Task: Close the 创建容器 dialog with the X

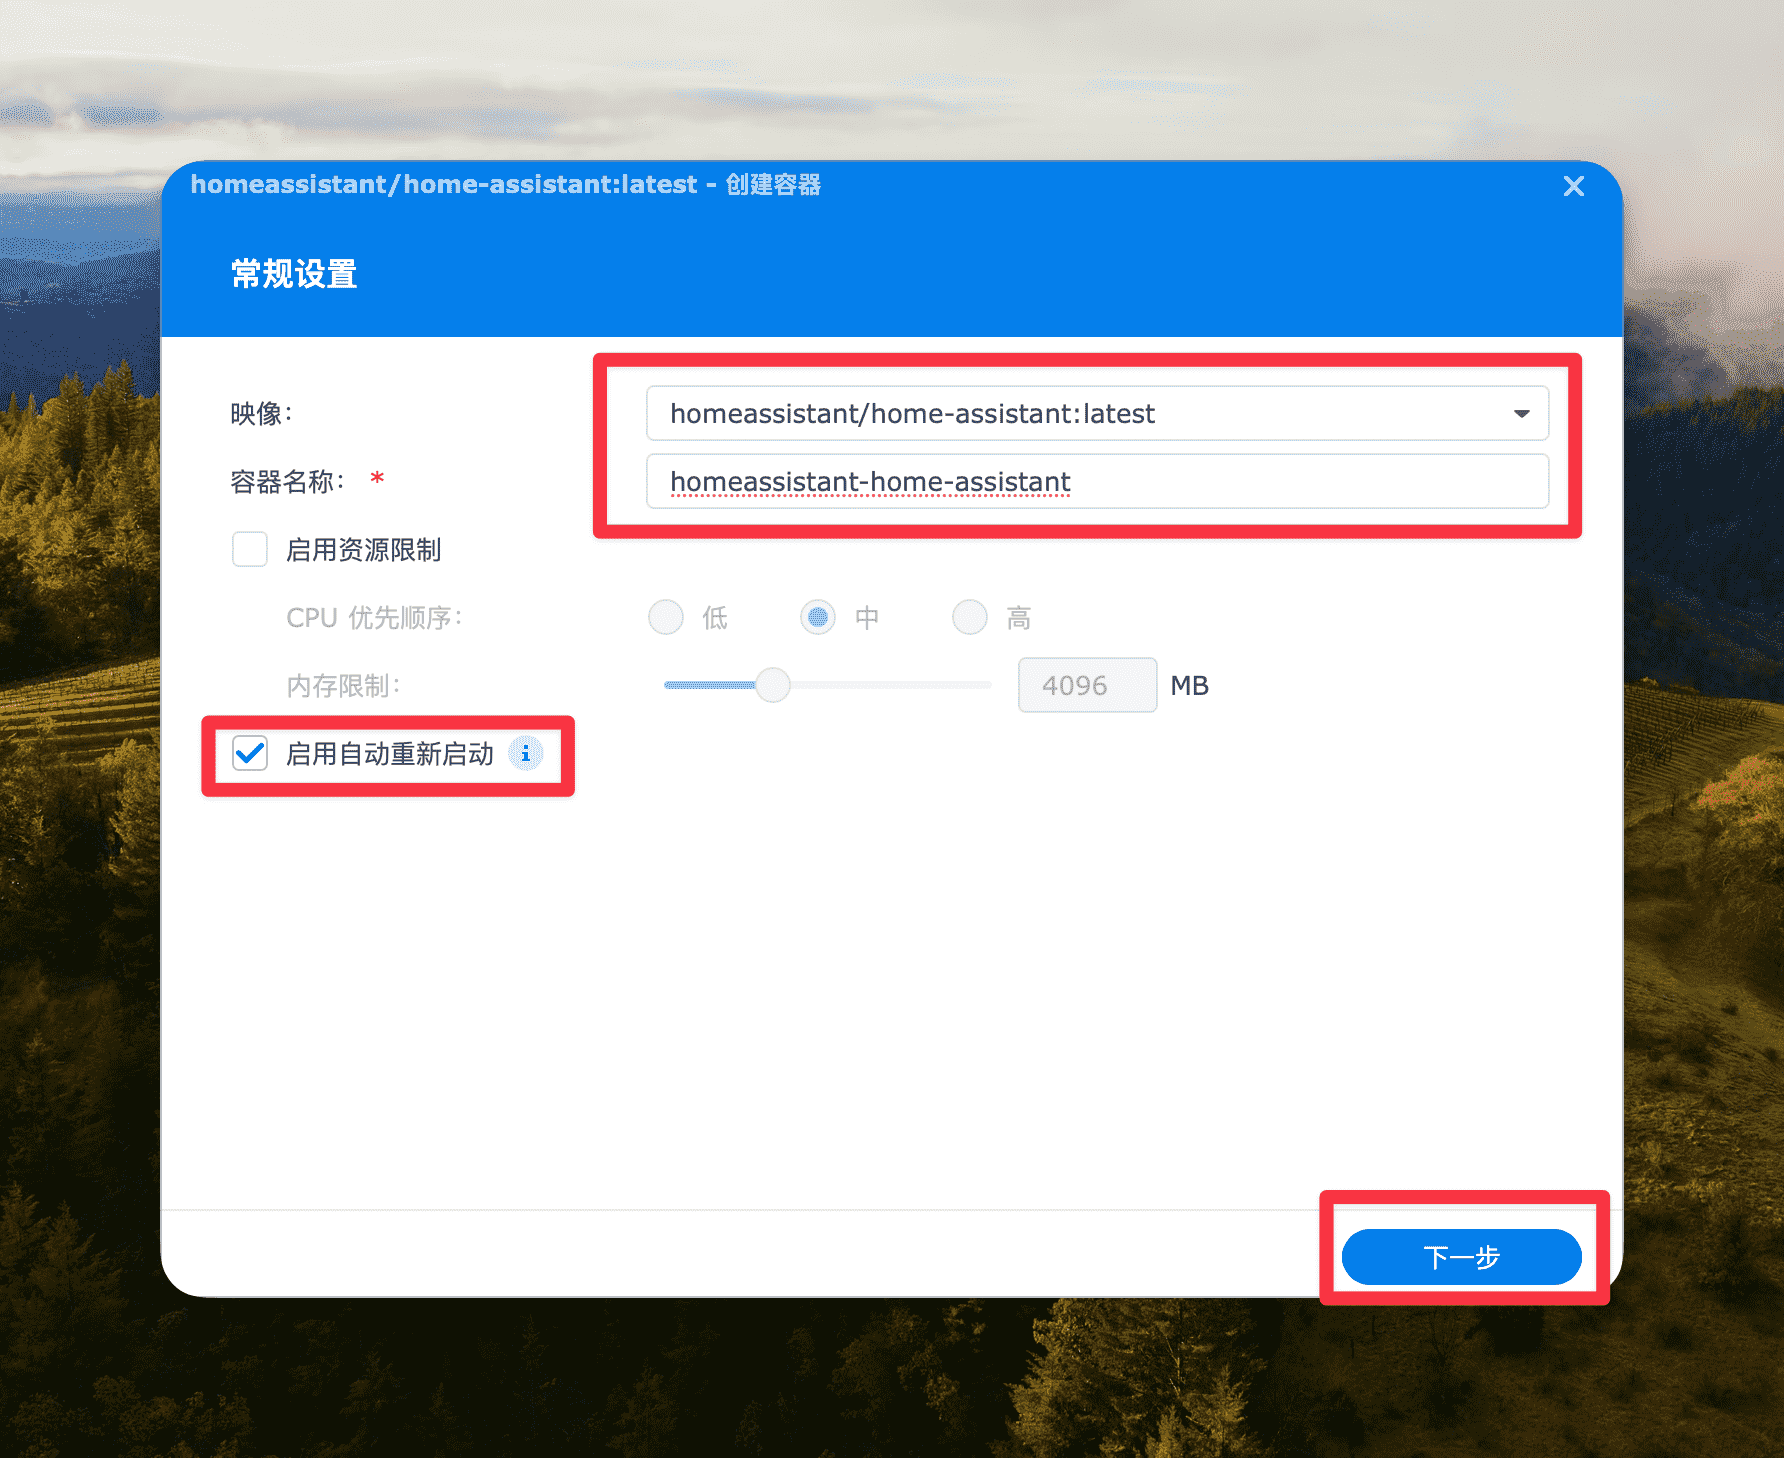Action: [x=1573, y=186]
